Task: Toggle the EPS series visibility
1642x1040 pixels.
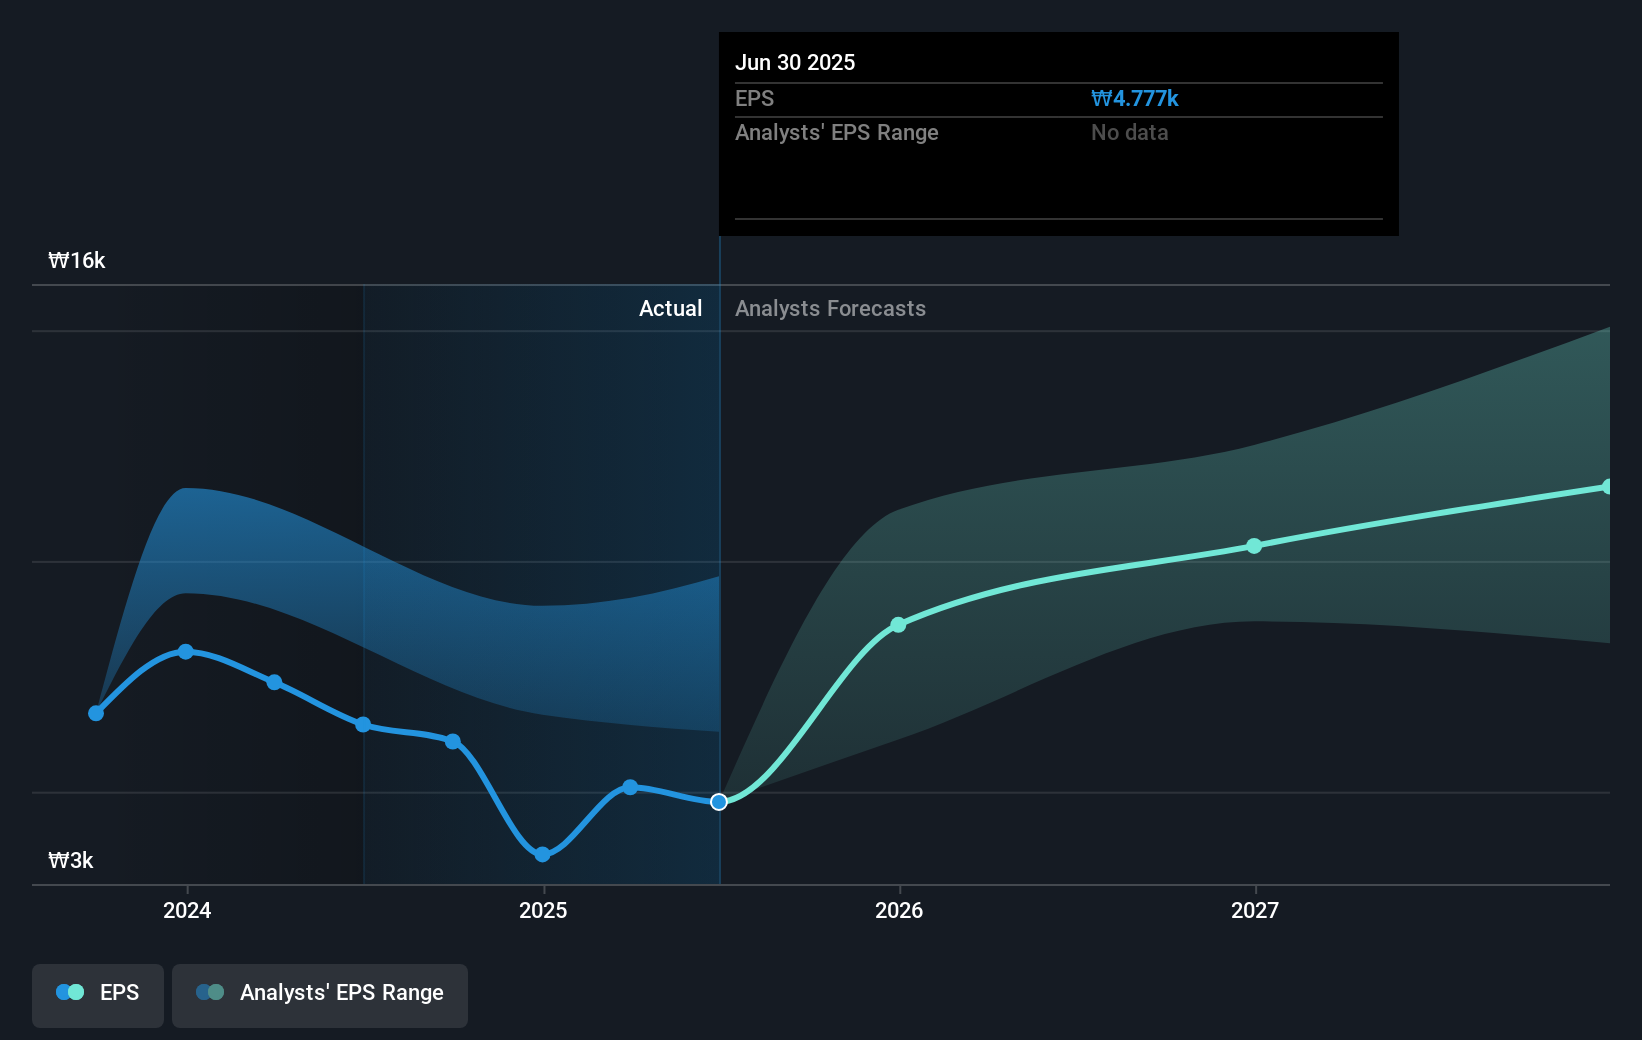Action: [x=97, y=994]
